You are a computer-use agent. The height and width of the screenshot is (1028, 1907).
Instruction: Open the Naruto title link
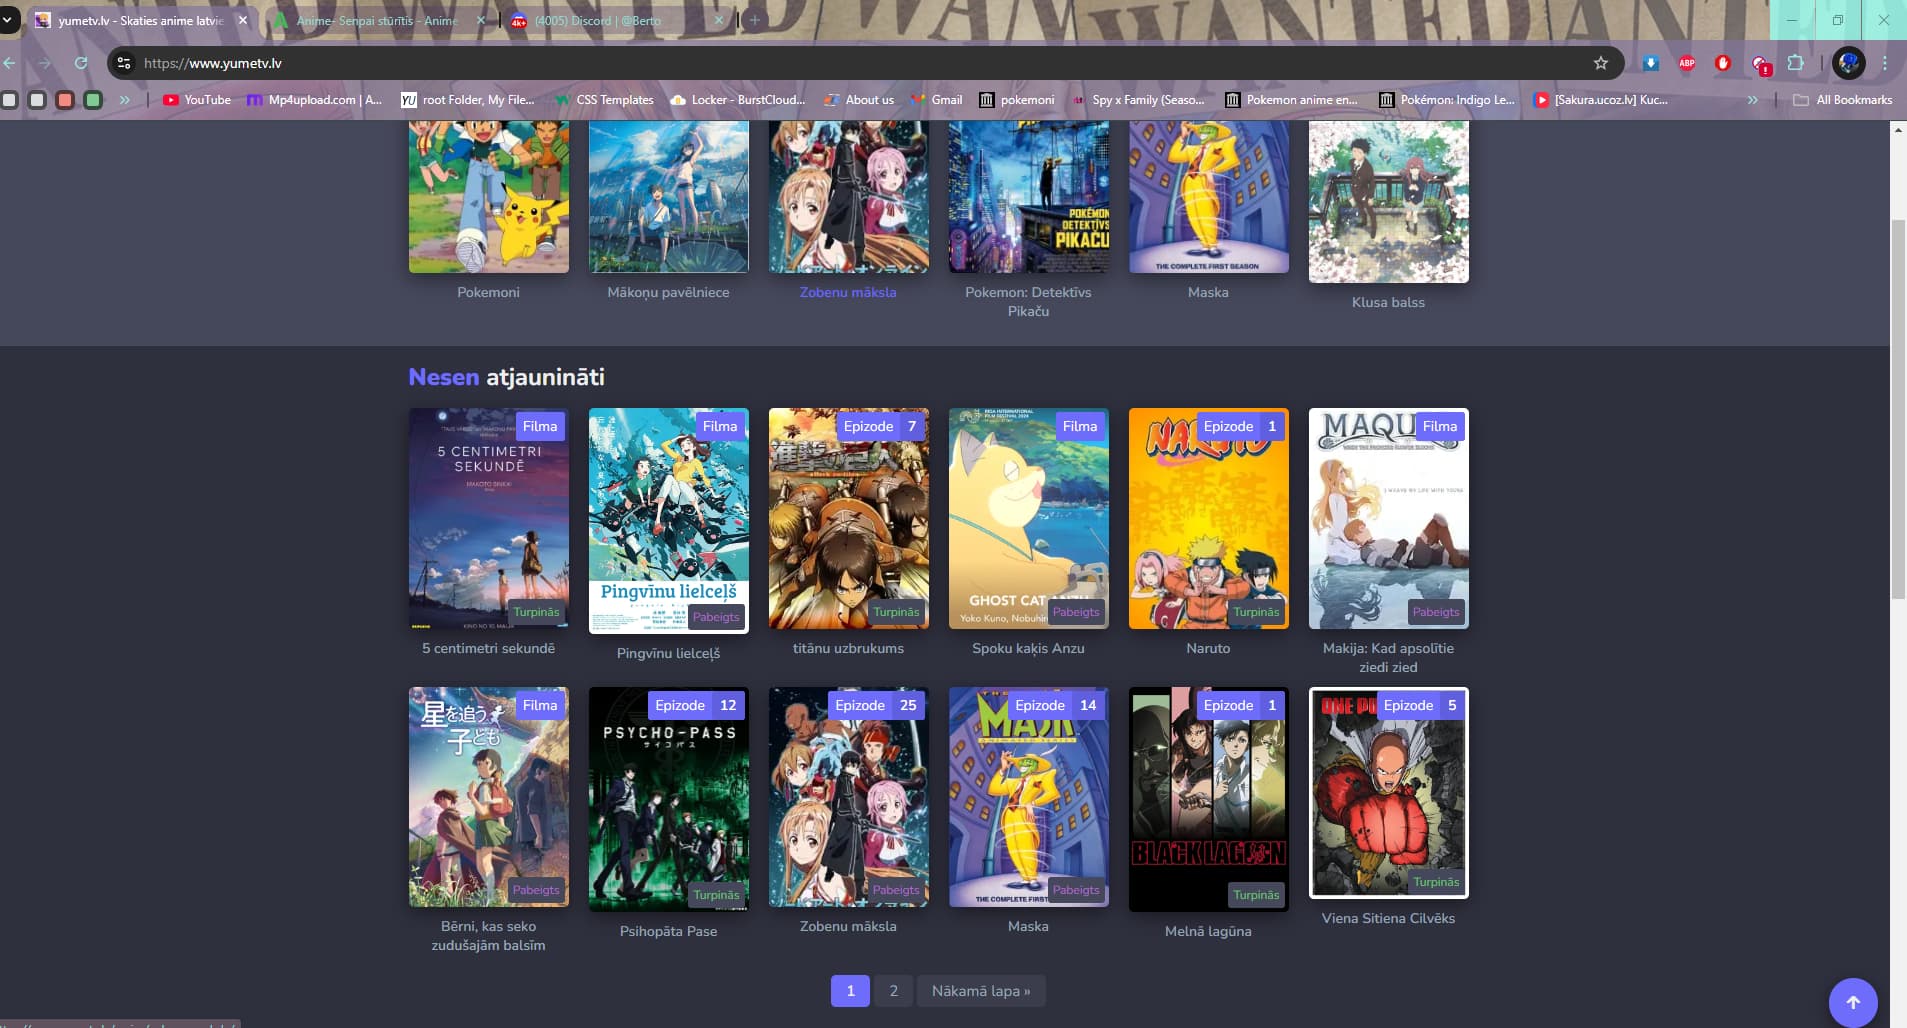[x=1208, y=648]
